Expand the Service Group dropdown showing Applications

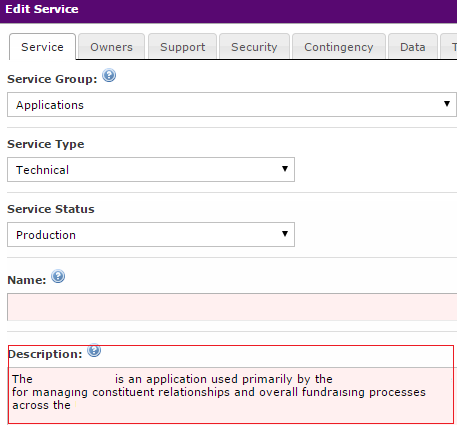click(x=232, y=105)
